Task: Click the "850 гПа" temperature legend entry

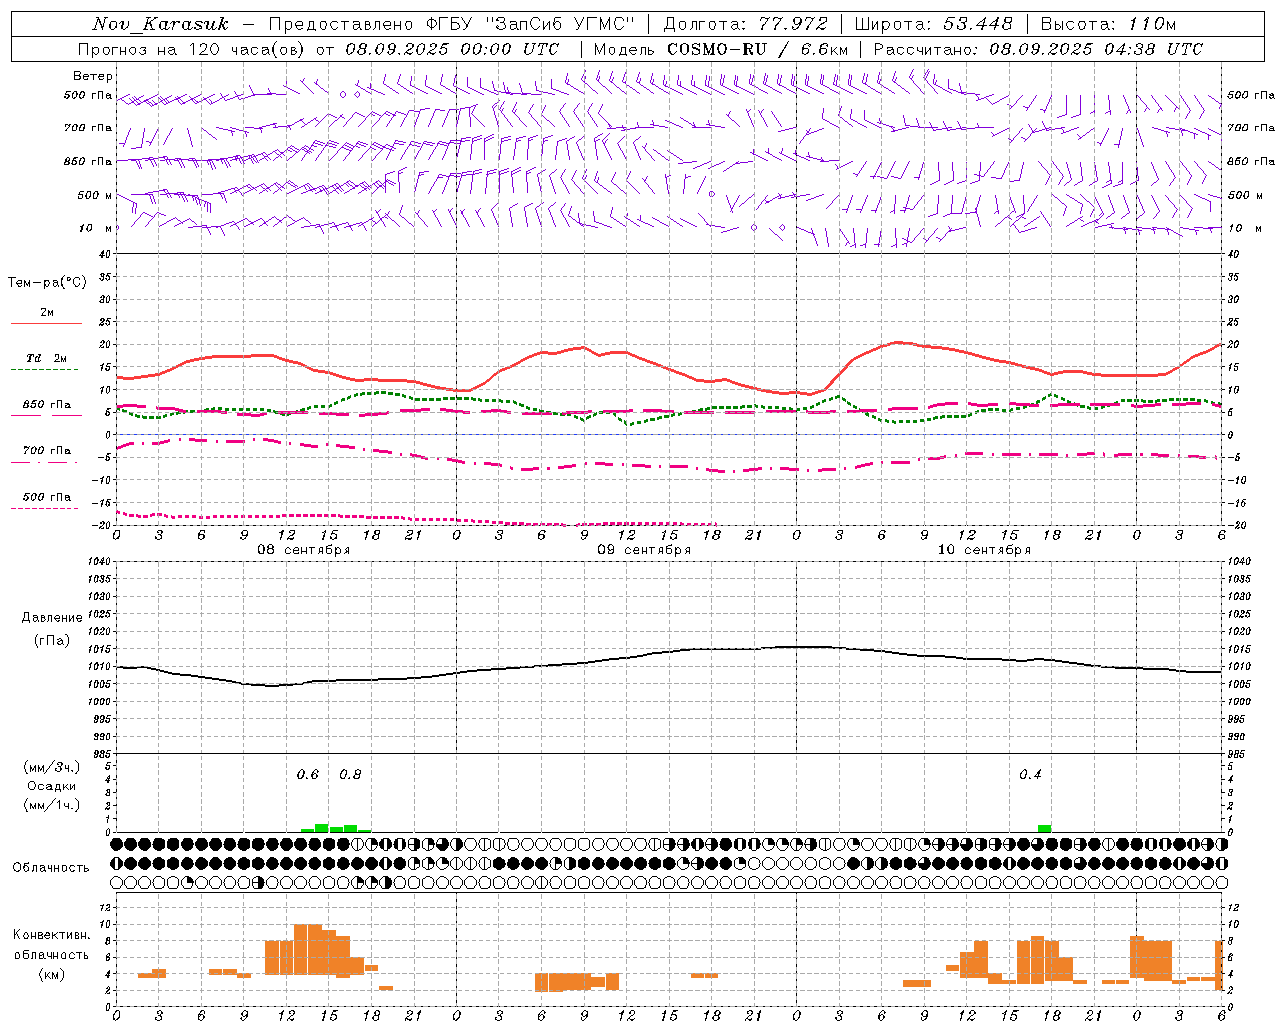Action: (x=47, y=405)
